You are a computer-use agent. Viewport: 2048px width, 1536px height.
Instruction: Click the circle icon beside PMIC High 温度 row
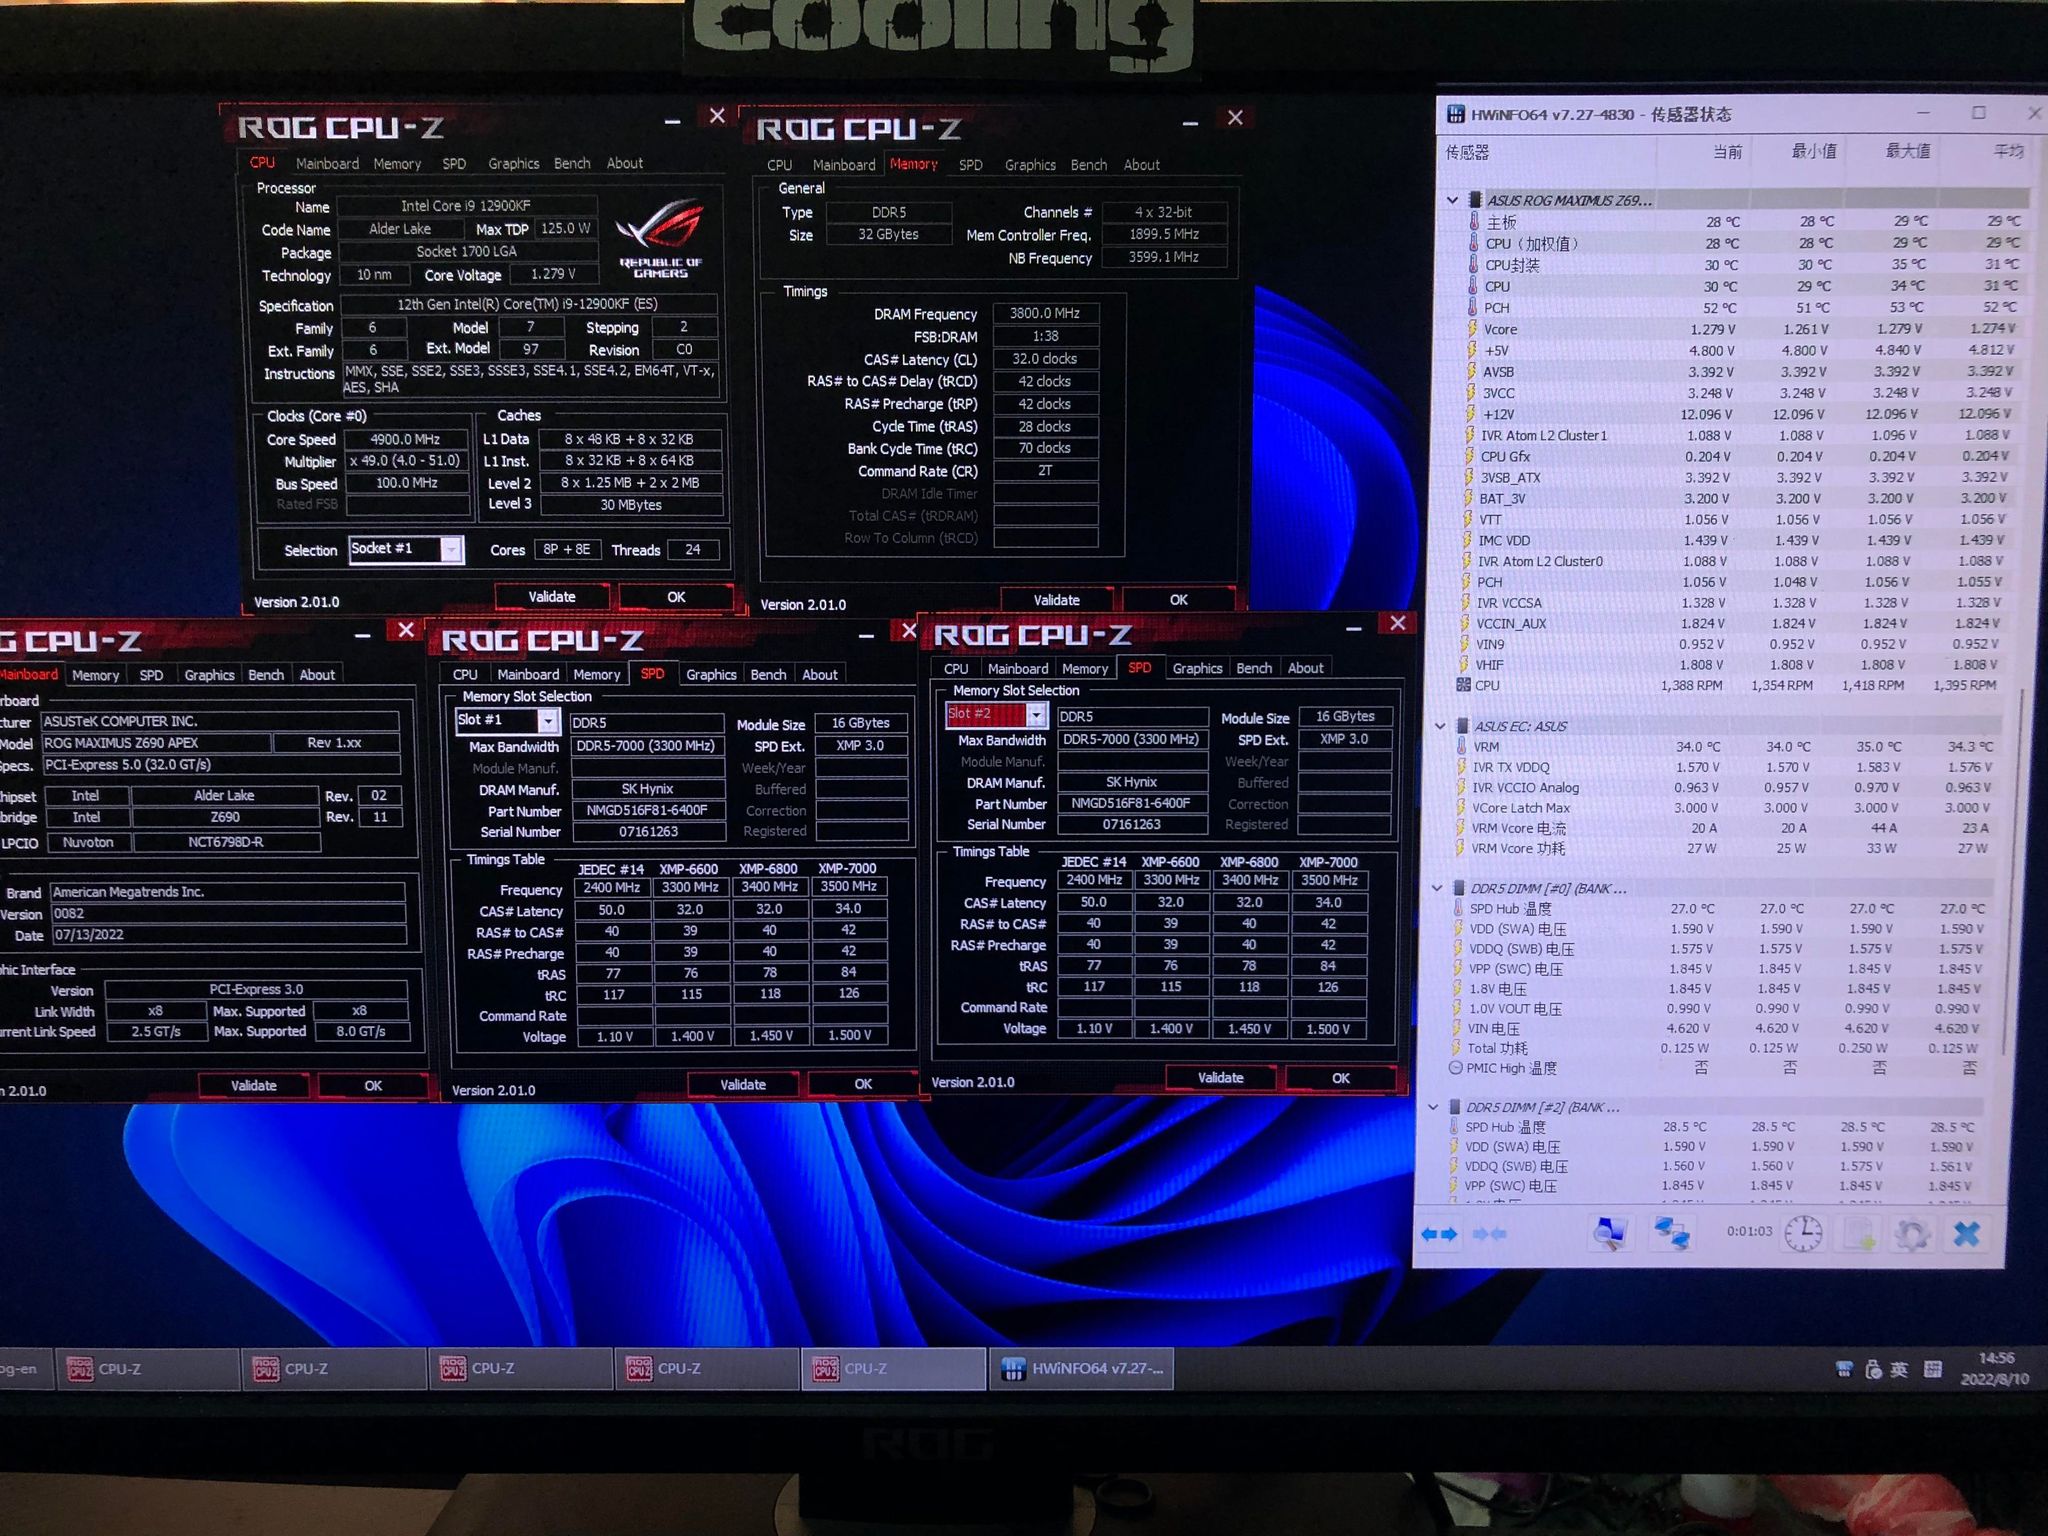click(x=1455, y=1068)
